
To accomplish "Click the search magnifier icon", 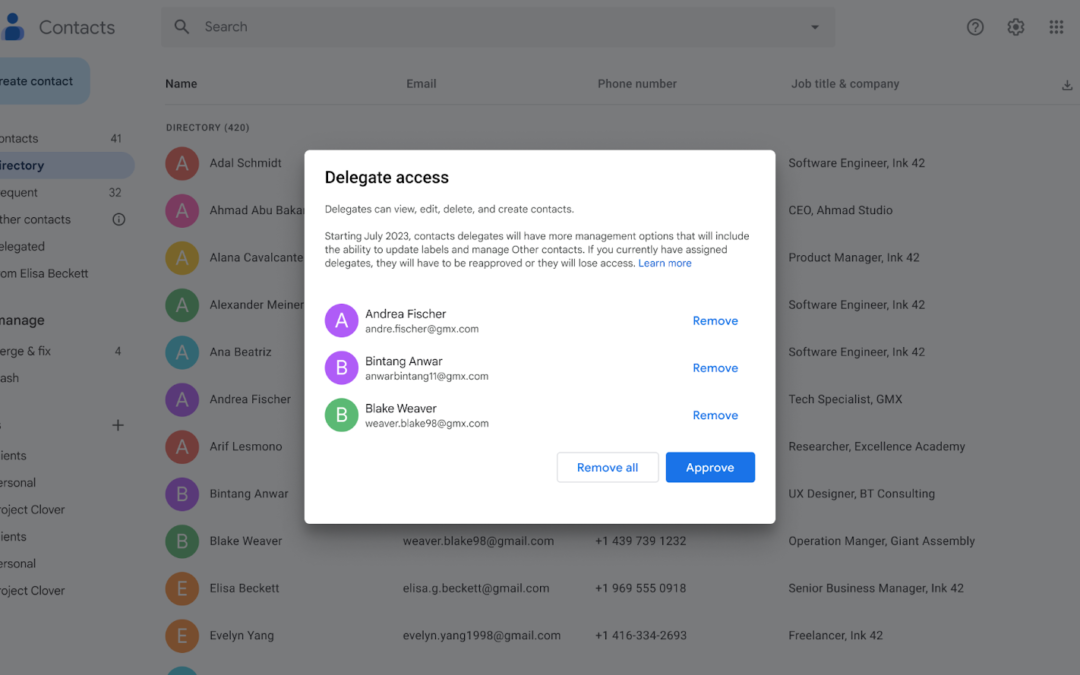I will [x=181, y=27].
